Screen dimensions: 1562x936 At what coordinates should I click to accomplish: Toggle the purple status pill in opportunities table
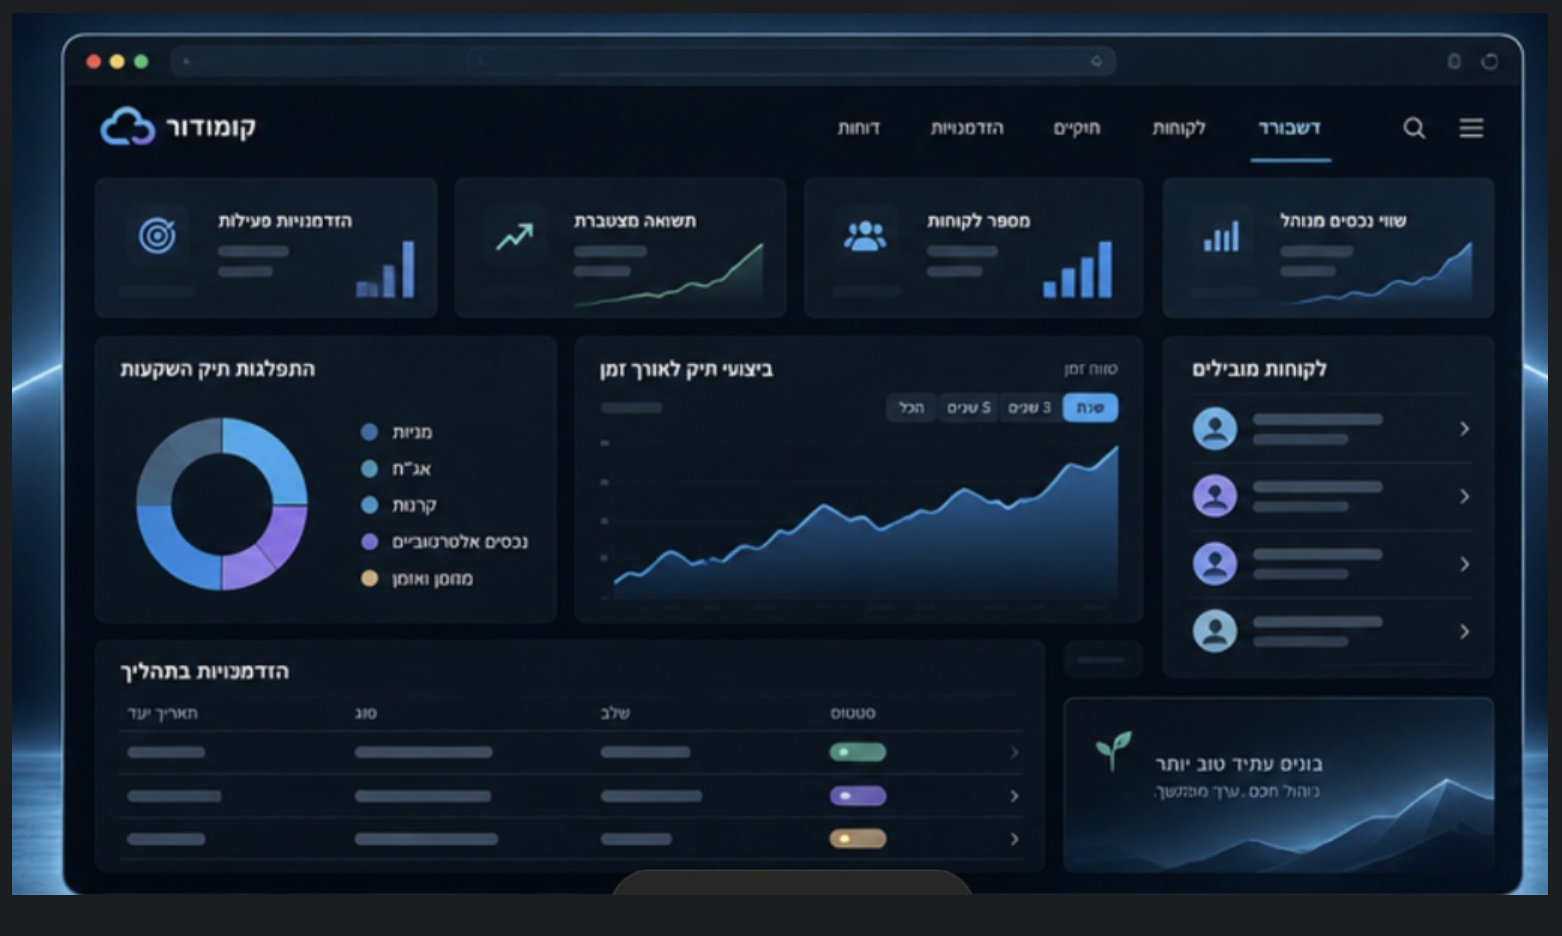[858, 796]
